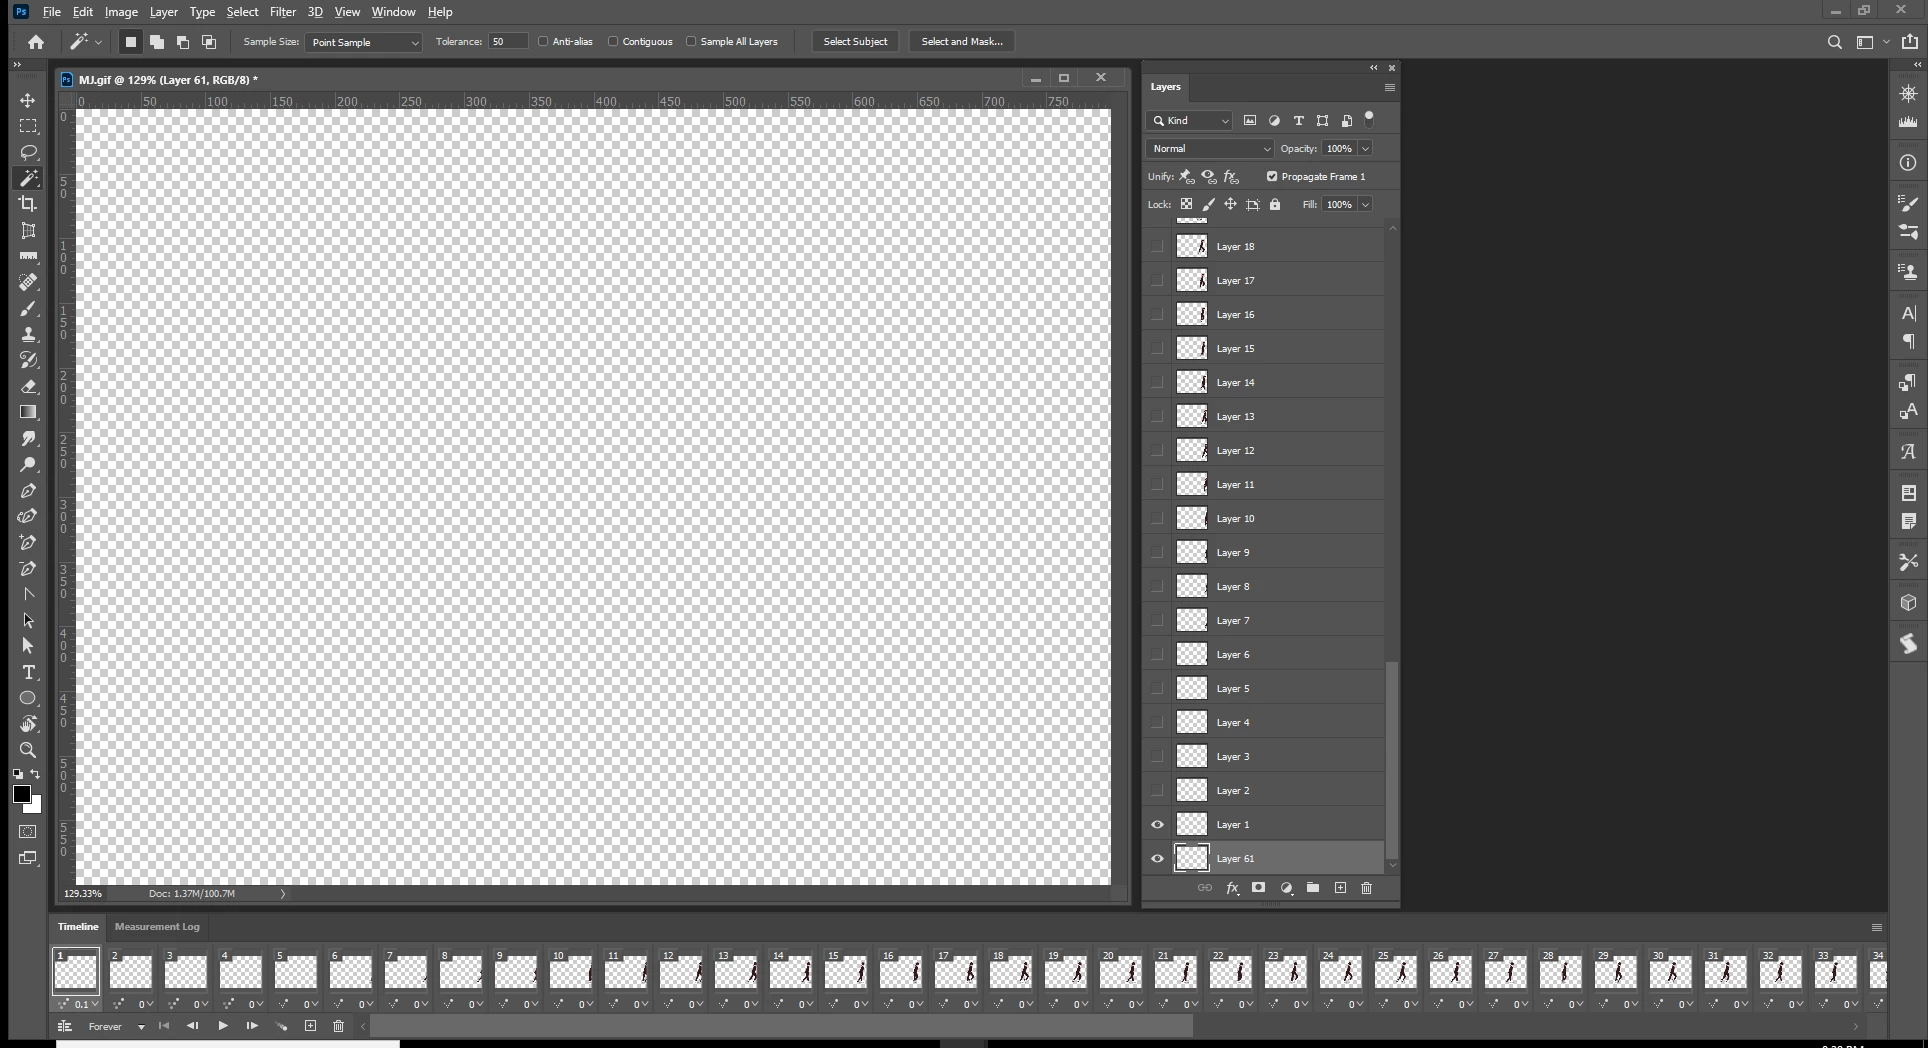This screenshot has width=1928, height=1048.
Task: Open the Image menu
Action: [121, 12]
